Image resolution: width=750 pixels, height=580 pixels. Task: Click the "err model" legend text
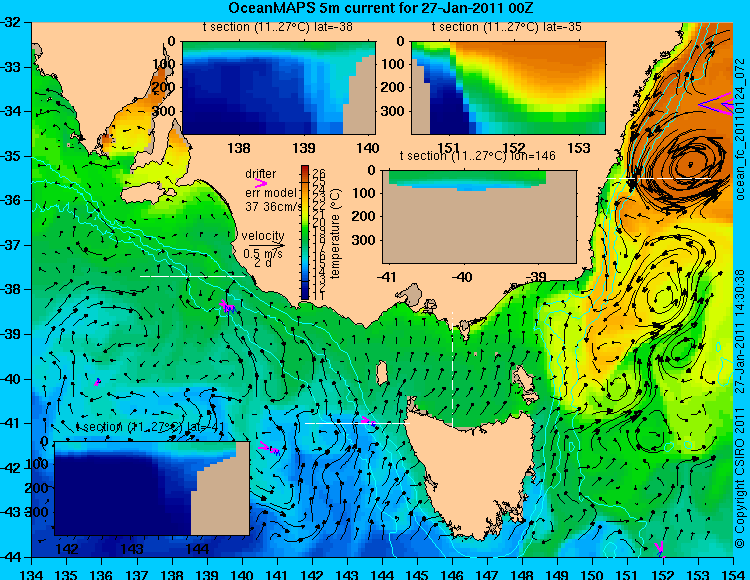(x=271, y=193)
